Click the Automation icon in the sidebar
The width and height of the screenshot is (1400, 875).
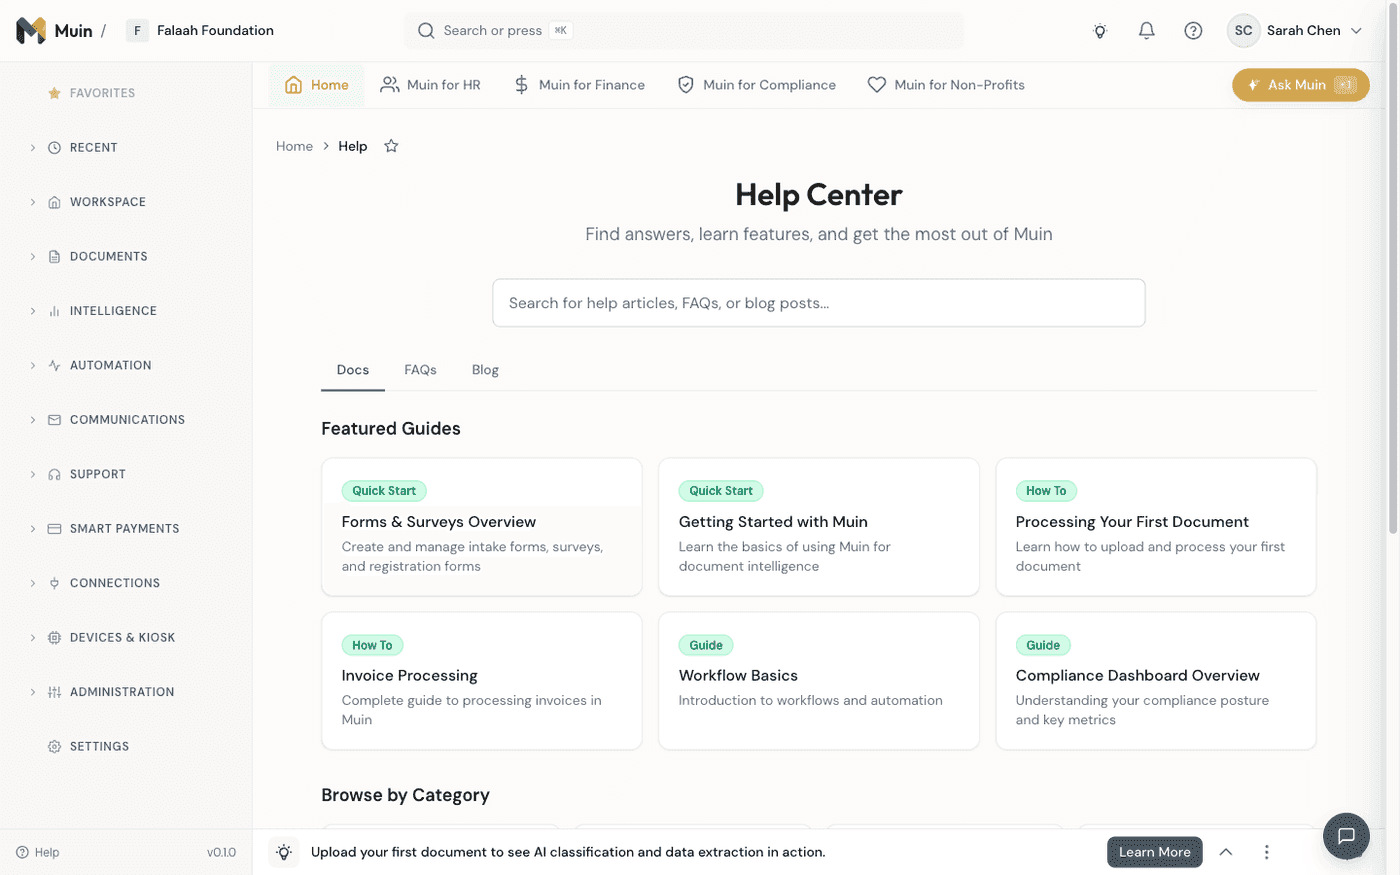[52, 365]
